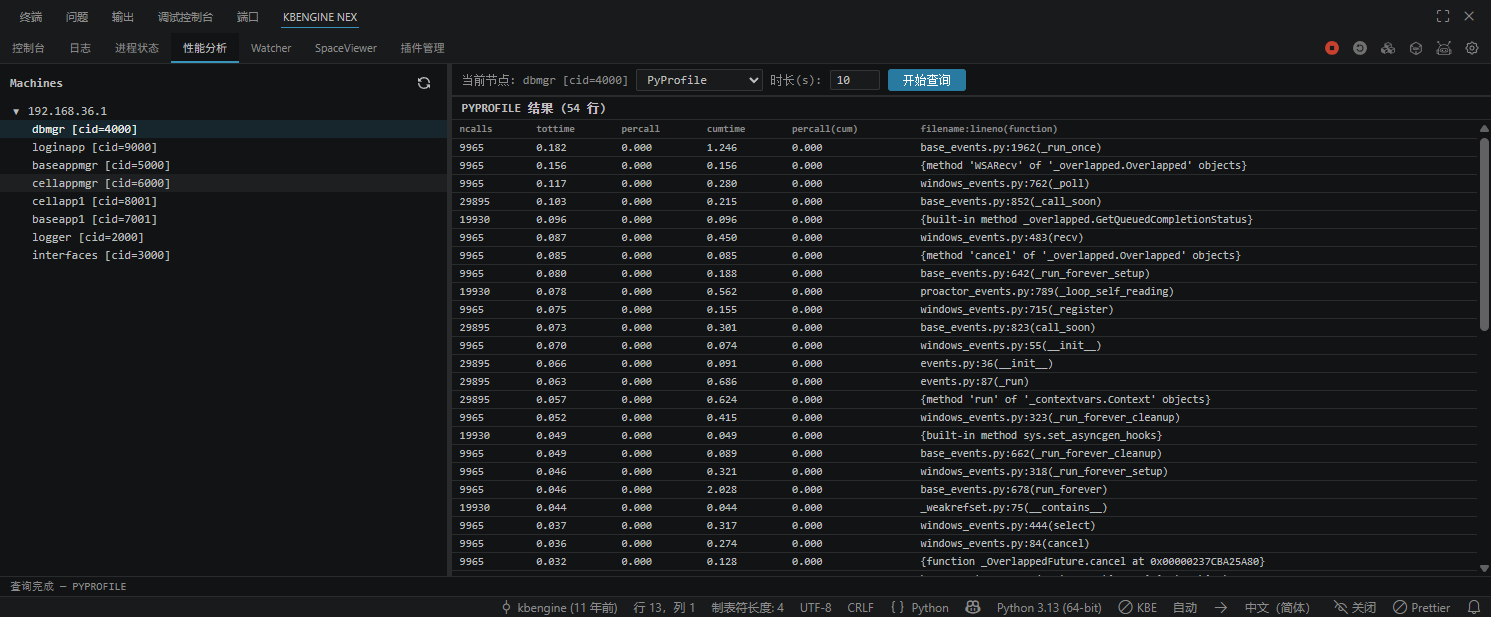This screenshot has width=1491, height=617.
Task: Click the 行 13, 列 1 cursor position
Action: [665, 607]
